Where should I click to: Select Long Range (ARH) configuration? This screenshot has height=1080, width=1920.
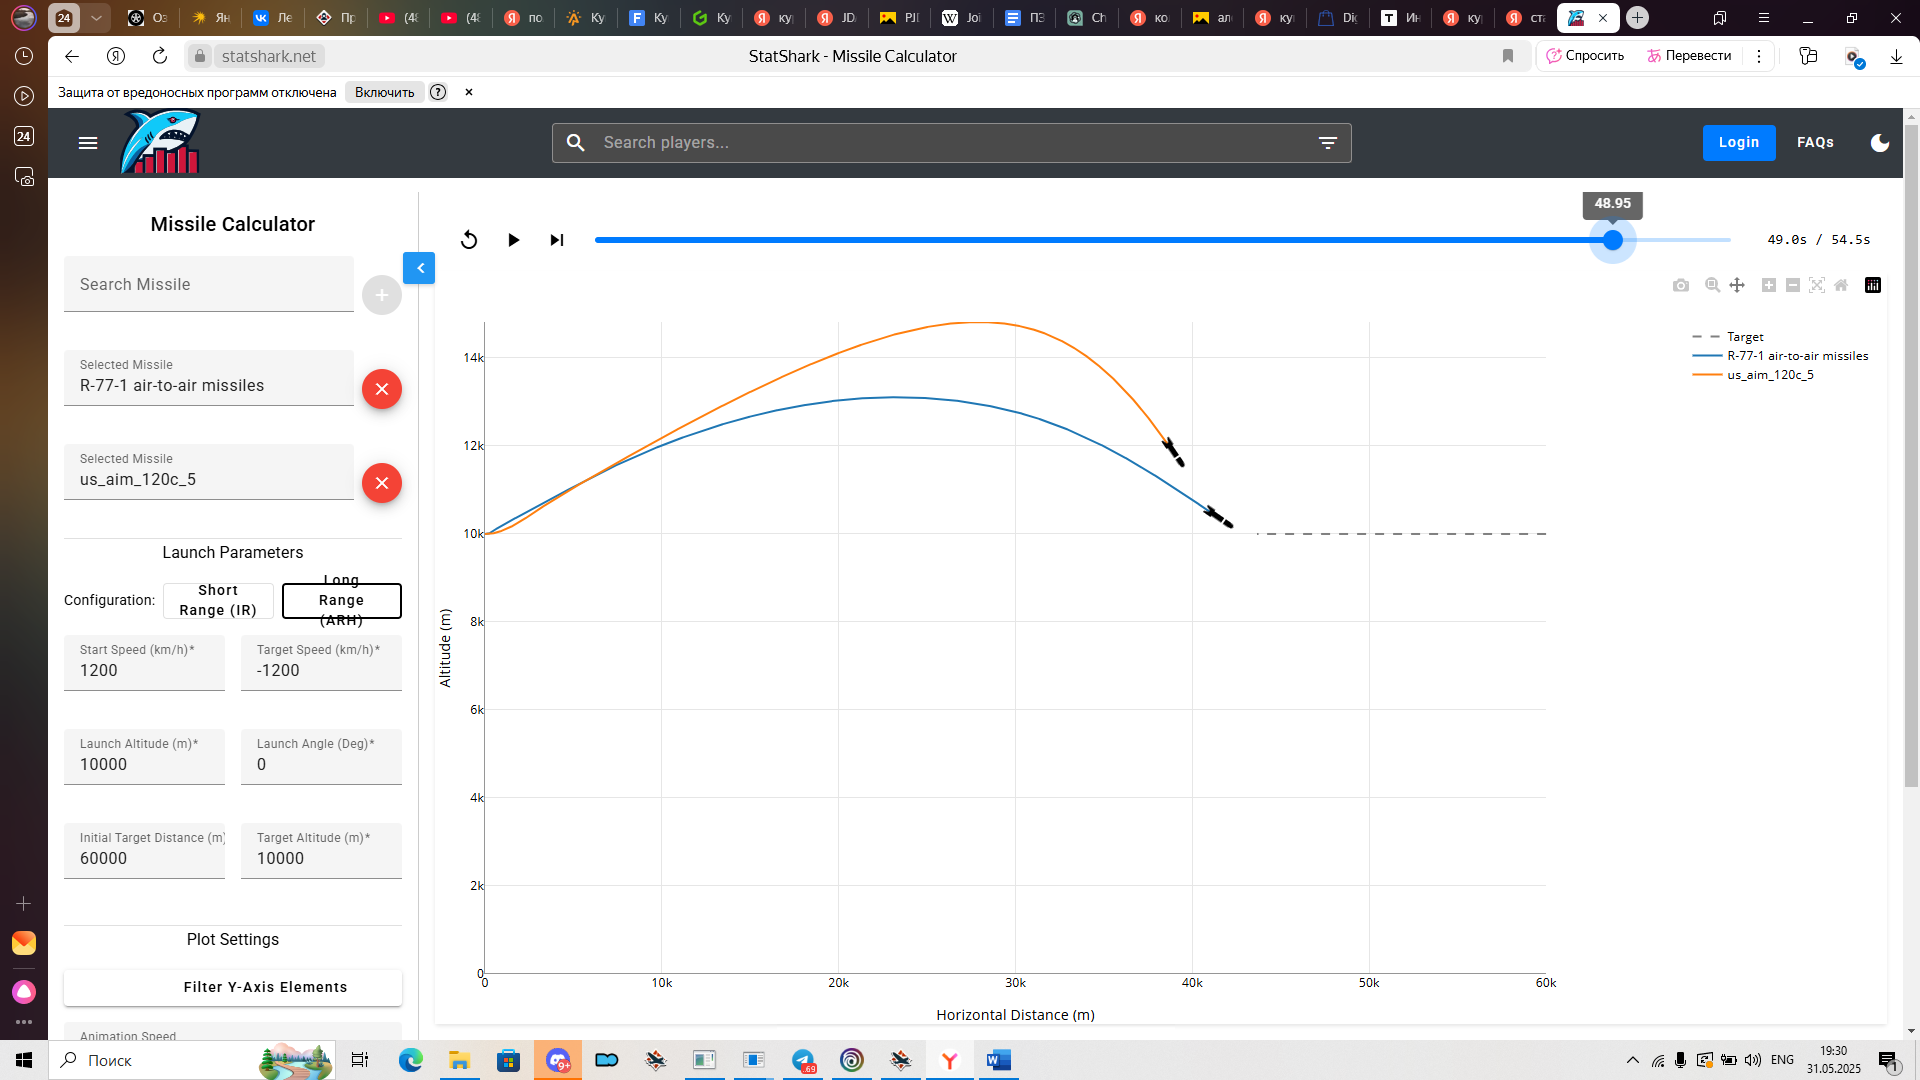coord(341,600)
